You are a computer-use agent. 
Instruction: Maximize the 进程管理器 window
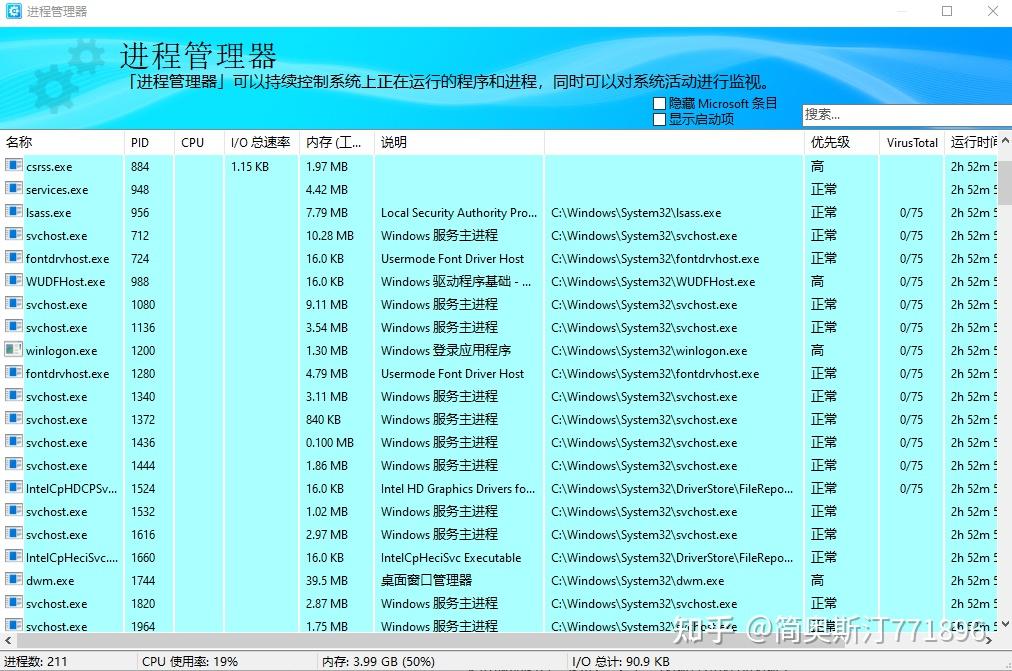[947, 11]
